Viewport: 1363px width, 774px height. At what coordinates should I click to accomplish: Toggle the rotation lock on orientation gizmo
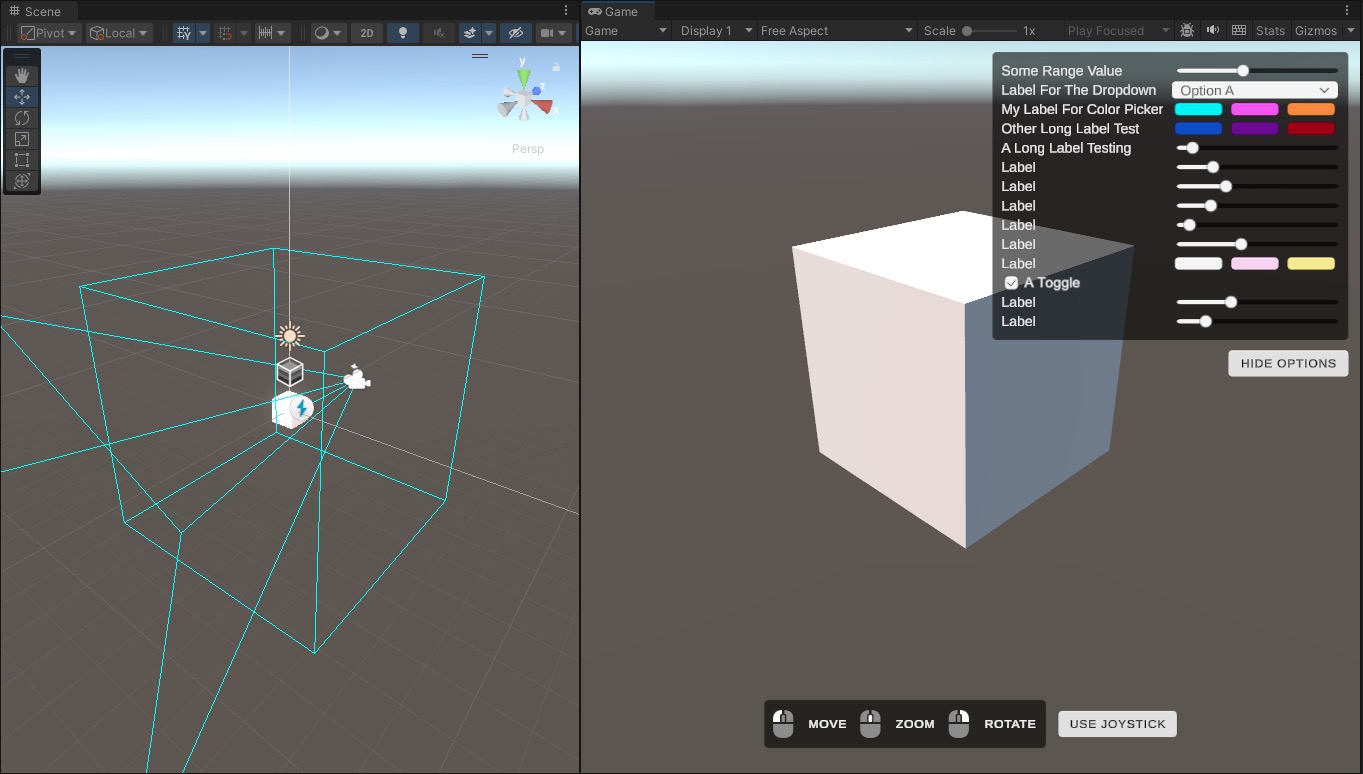pos(556,67)
